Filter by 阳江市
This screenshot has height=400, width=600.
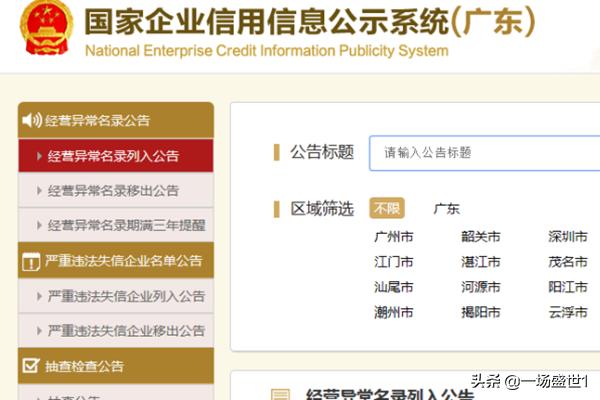(568, 287)
